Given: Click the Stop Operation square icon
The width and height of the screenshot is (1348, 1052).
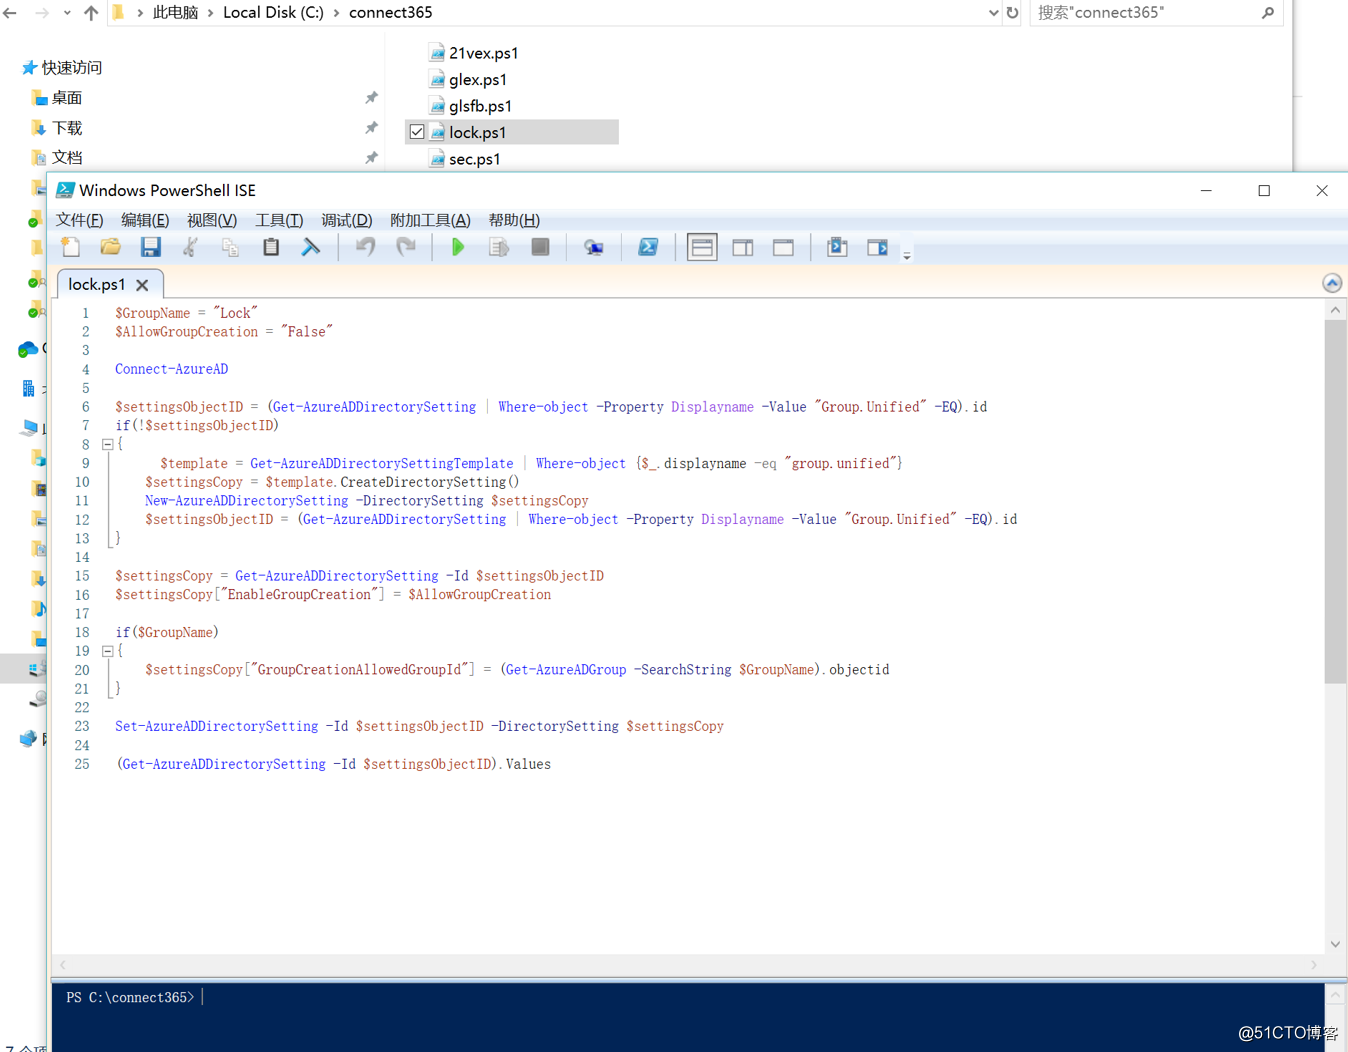Looking at the screenshot, I should coord(540,247).
